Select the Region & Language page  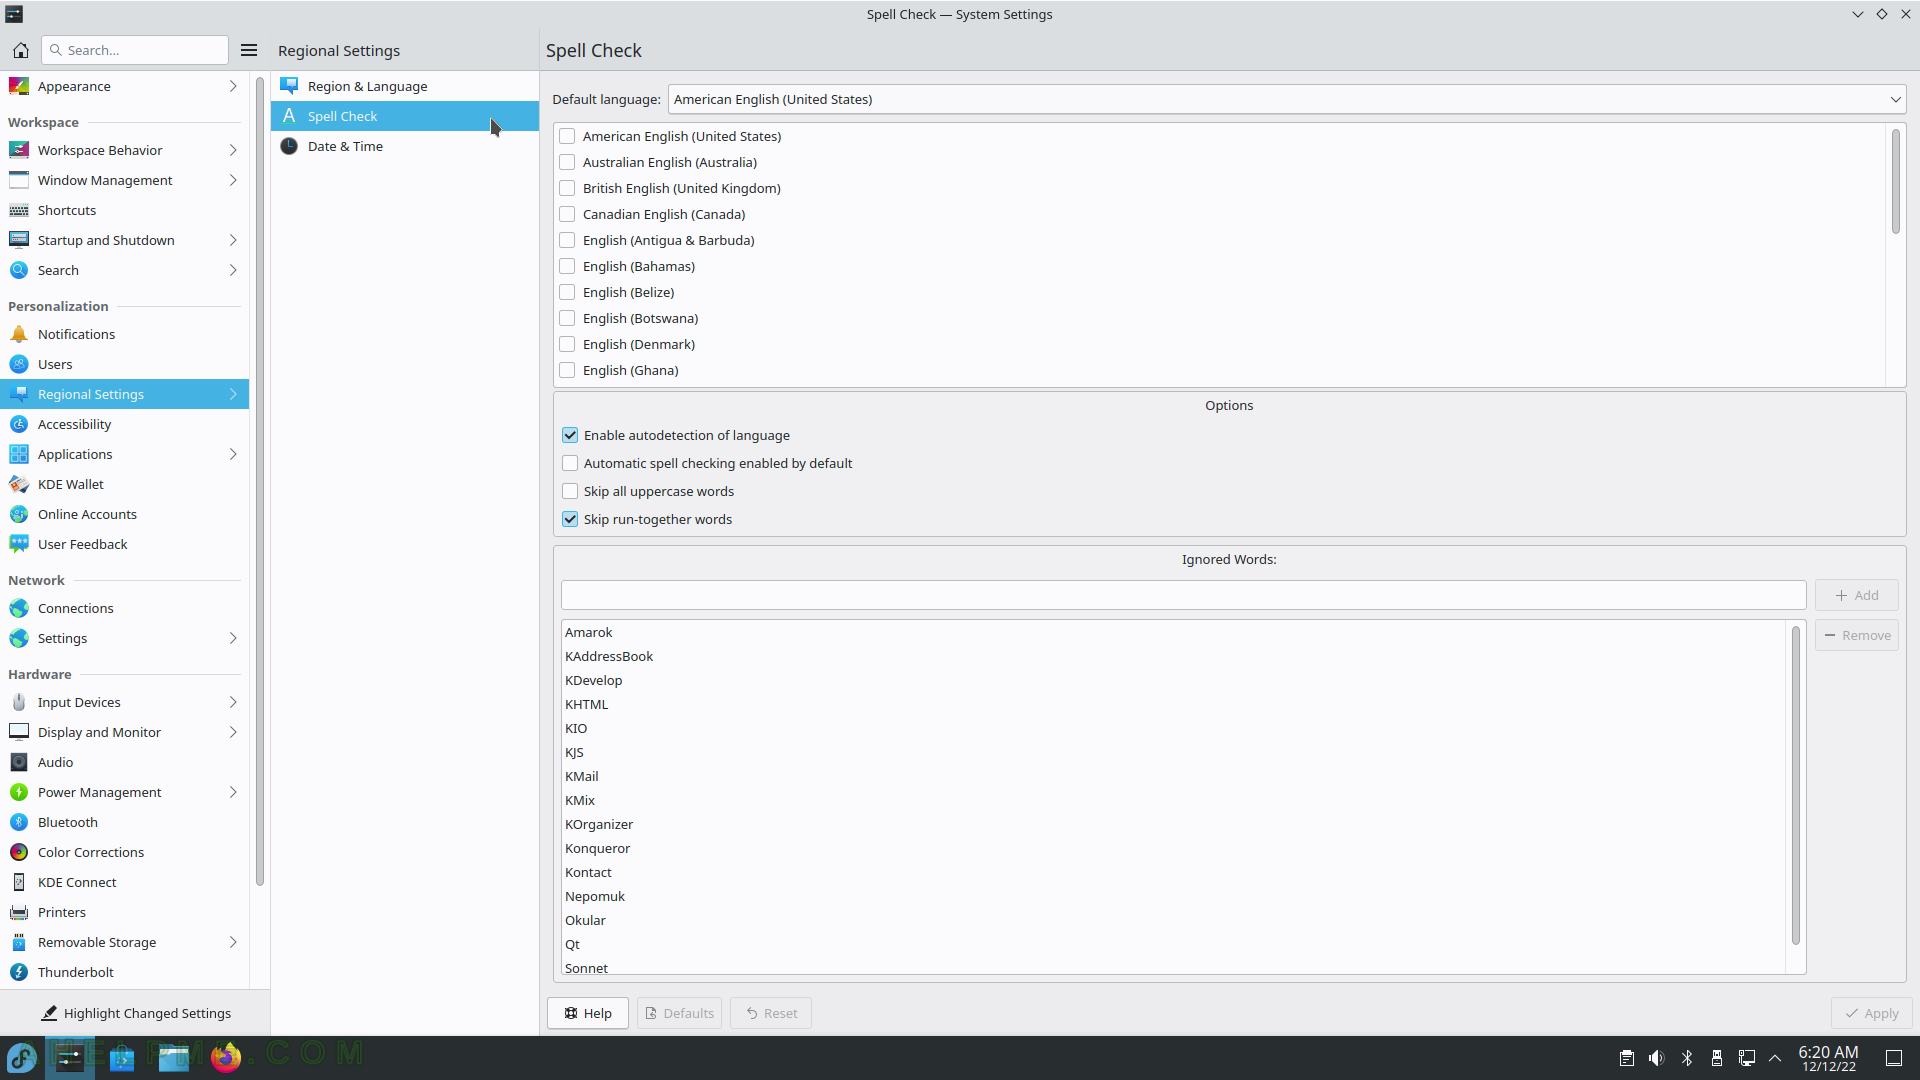pyautogui.click(x=404, y=86)
